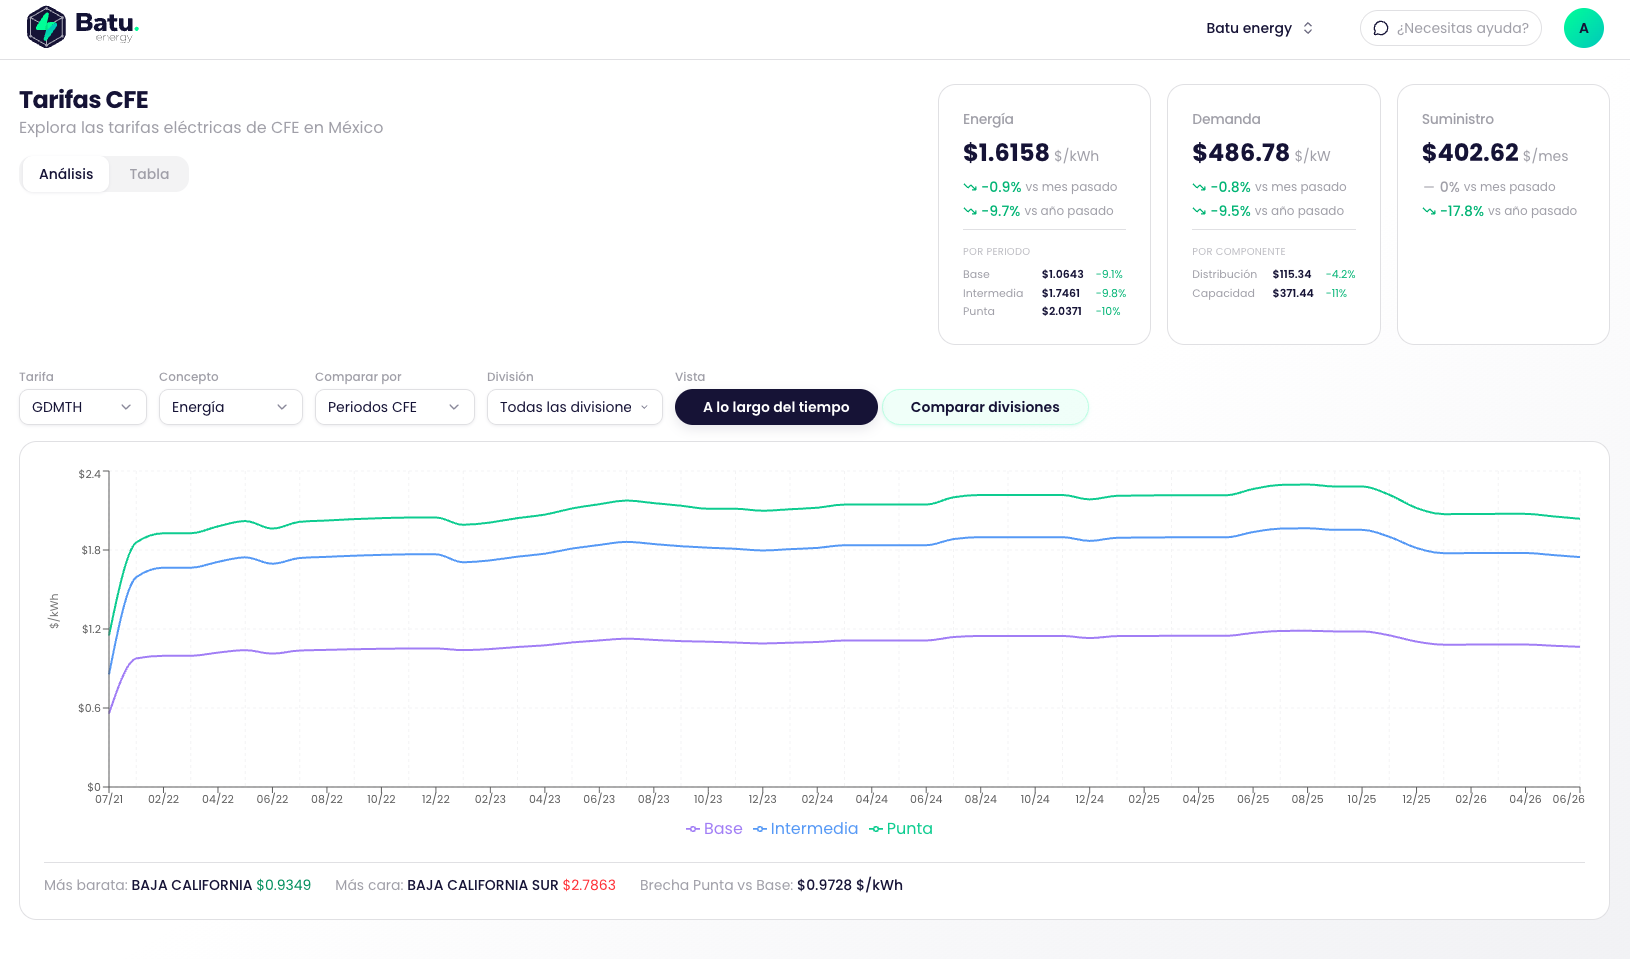This screenshot has width=1630, height=959.
Task: Click the Demanda monthly trend arrow icon
Action: 1199,187
